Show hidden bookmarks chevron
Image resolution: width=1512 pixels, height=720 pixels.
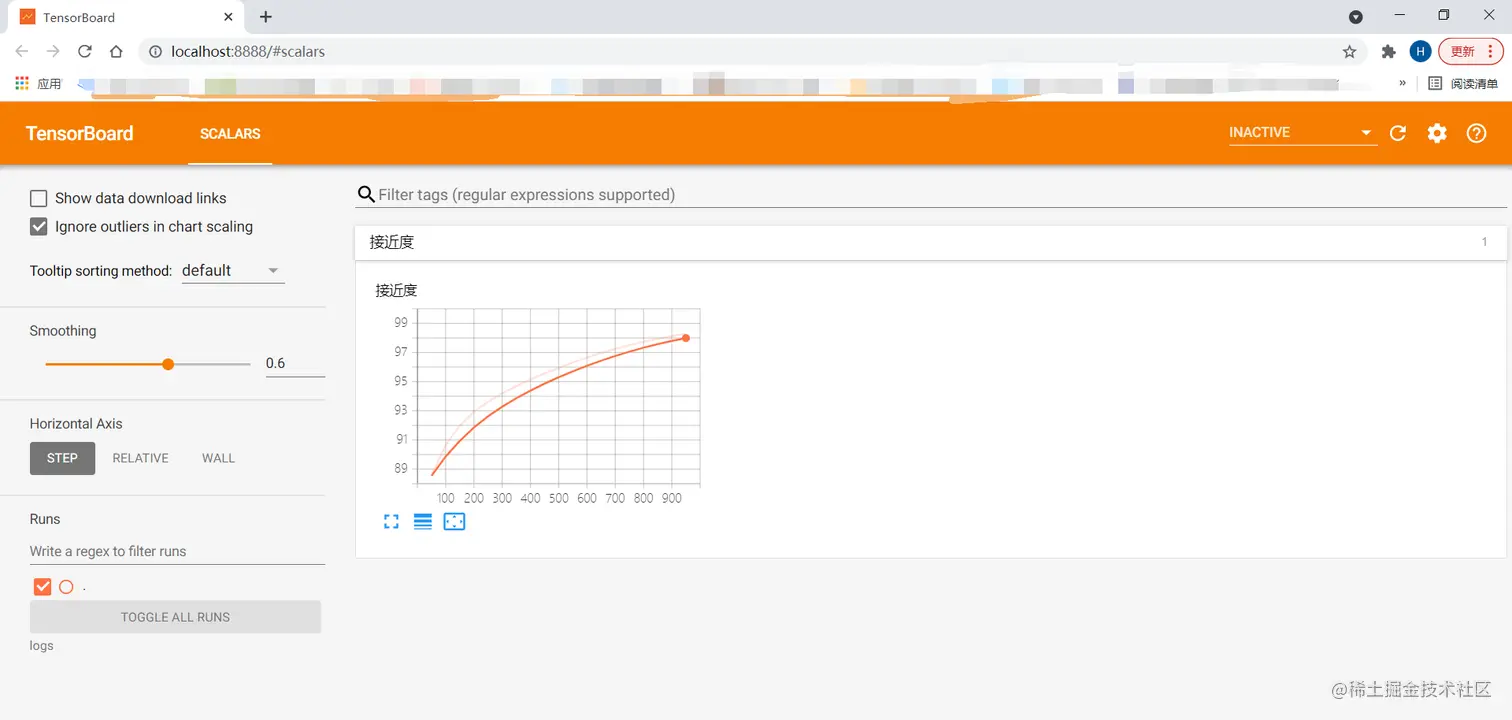pos(1402,84)
